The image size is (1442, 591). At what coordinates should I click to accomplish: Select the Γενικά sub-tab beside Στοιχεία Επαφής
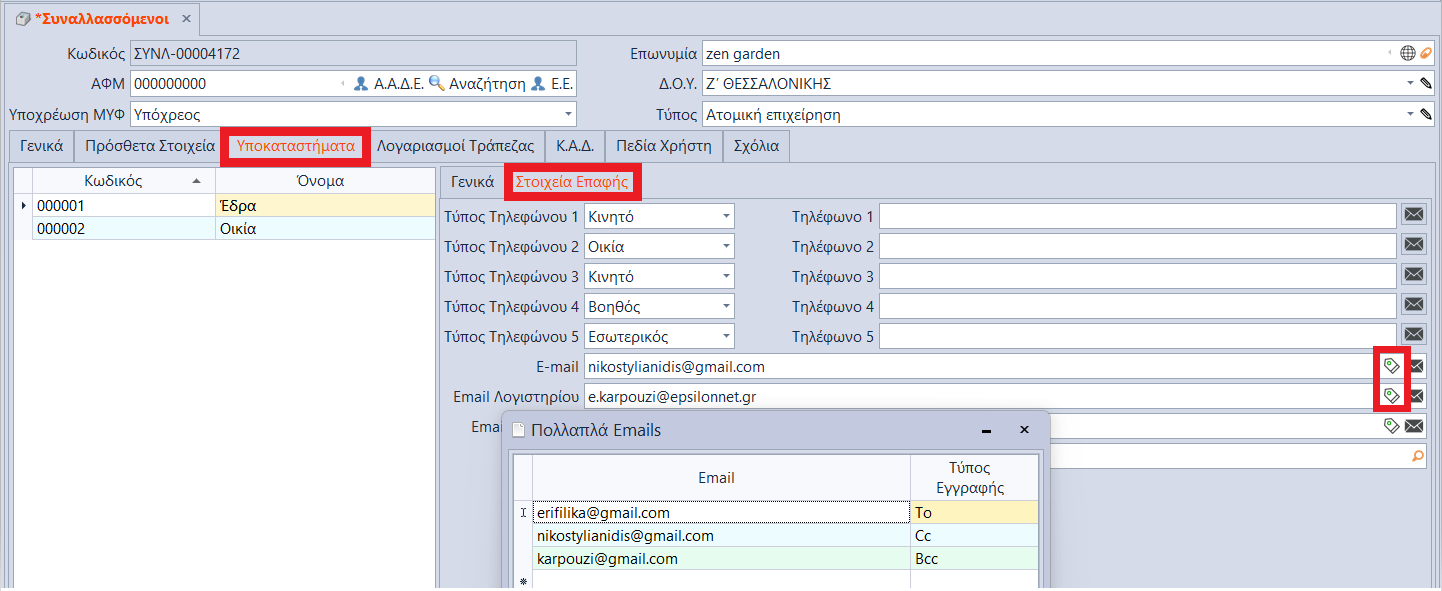click(x=472, y=182)
